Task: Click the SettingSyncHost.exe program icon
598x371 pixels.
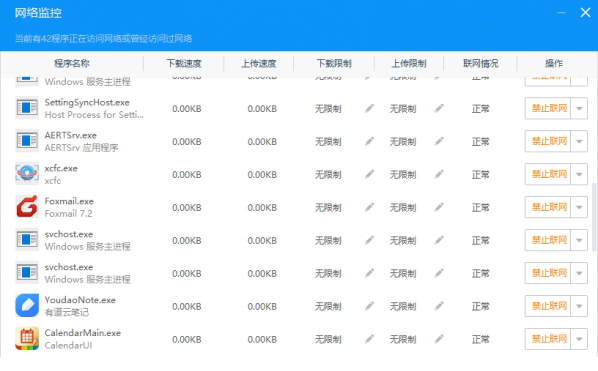Action: click(x=27, y=108)
